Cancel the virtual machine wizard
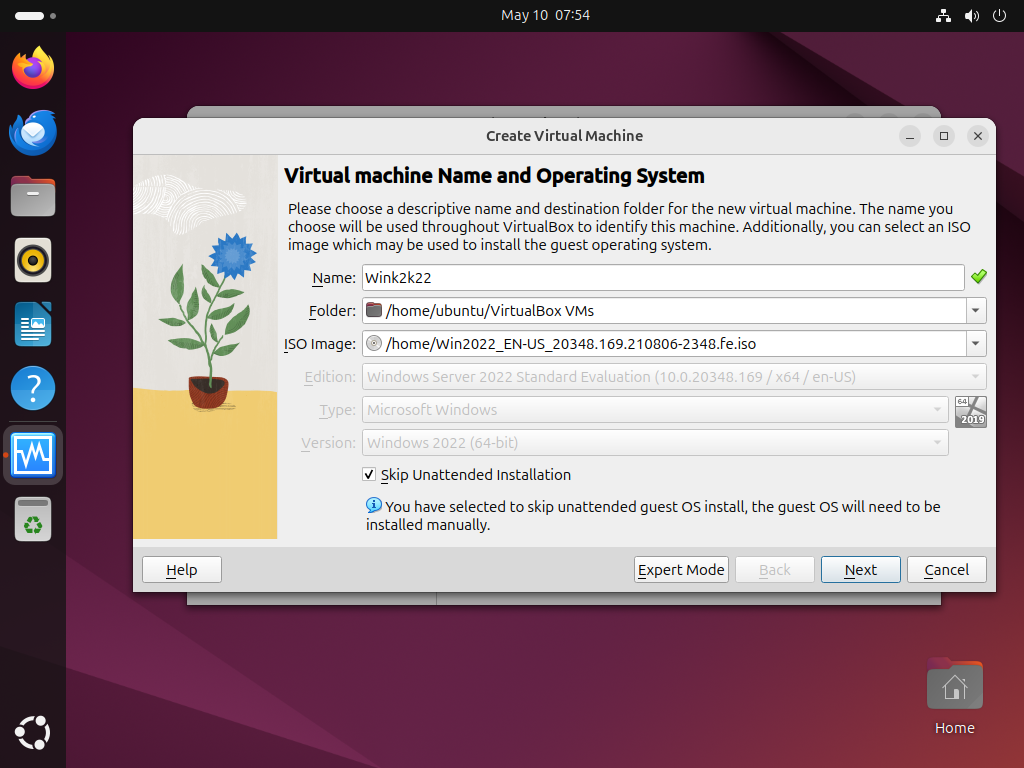The width and height of the screenshot is (1024, 768). pos(946,569)
